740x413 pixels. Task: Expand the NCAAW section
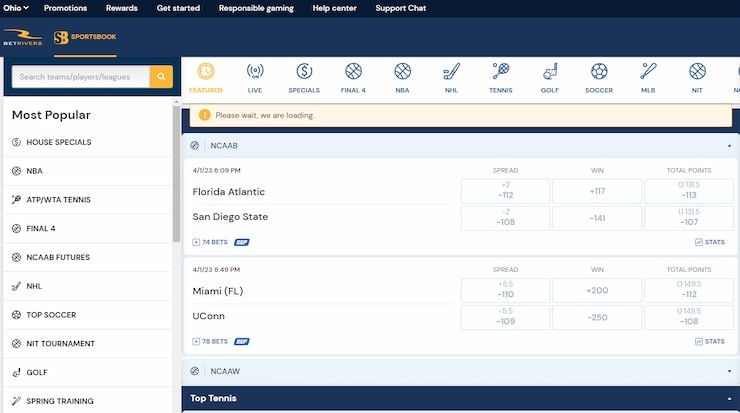tap(729, 371)
